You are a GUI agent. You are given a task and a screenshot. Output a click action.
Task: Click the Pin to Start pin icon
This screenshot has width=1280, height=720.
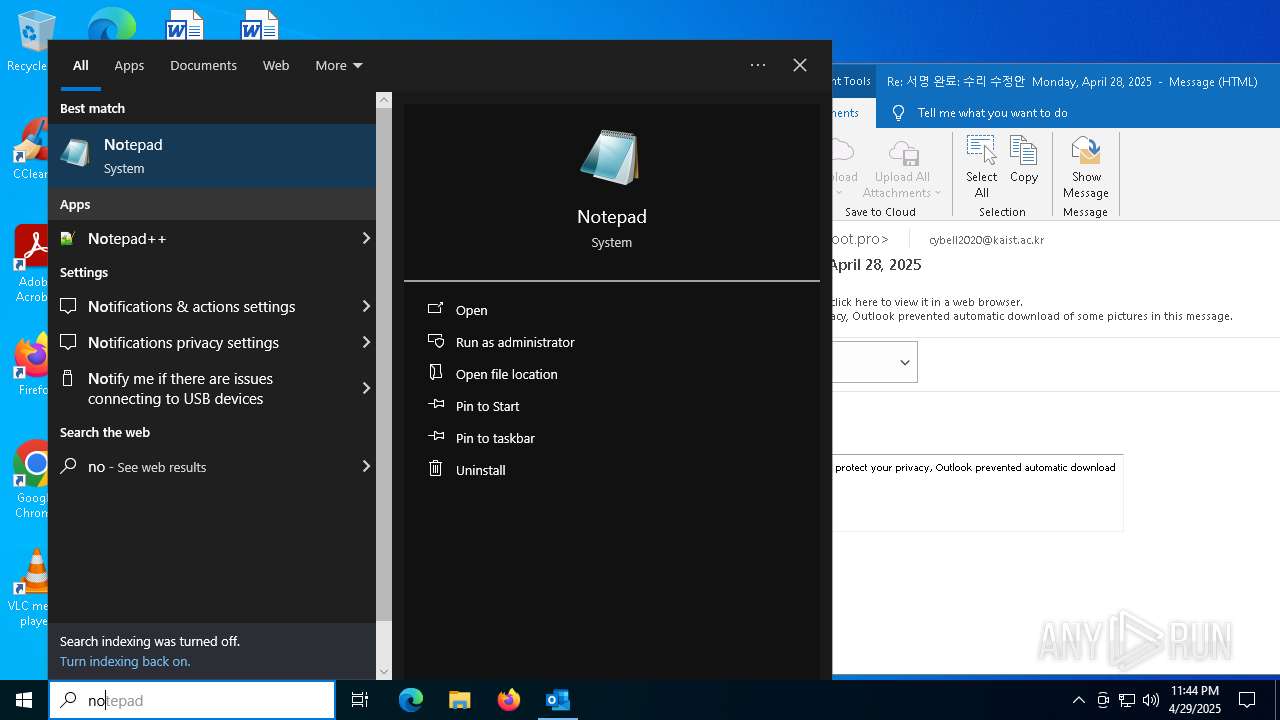click(435, 405)
